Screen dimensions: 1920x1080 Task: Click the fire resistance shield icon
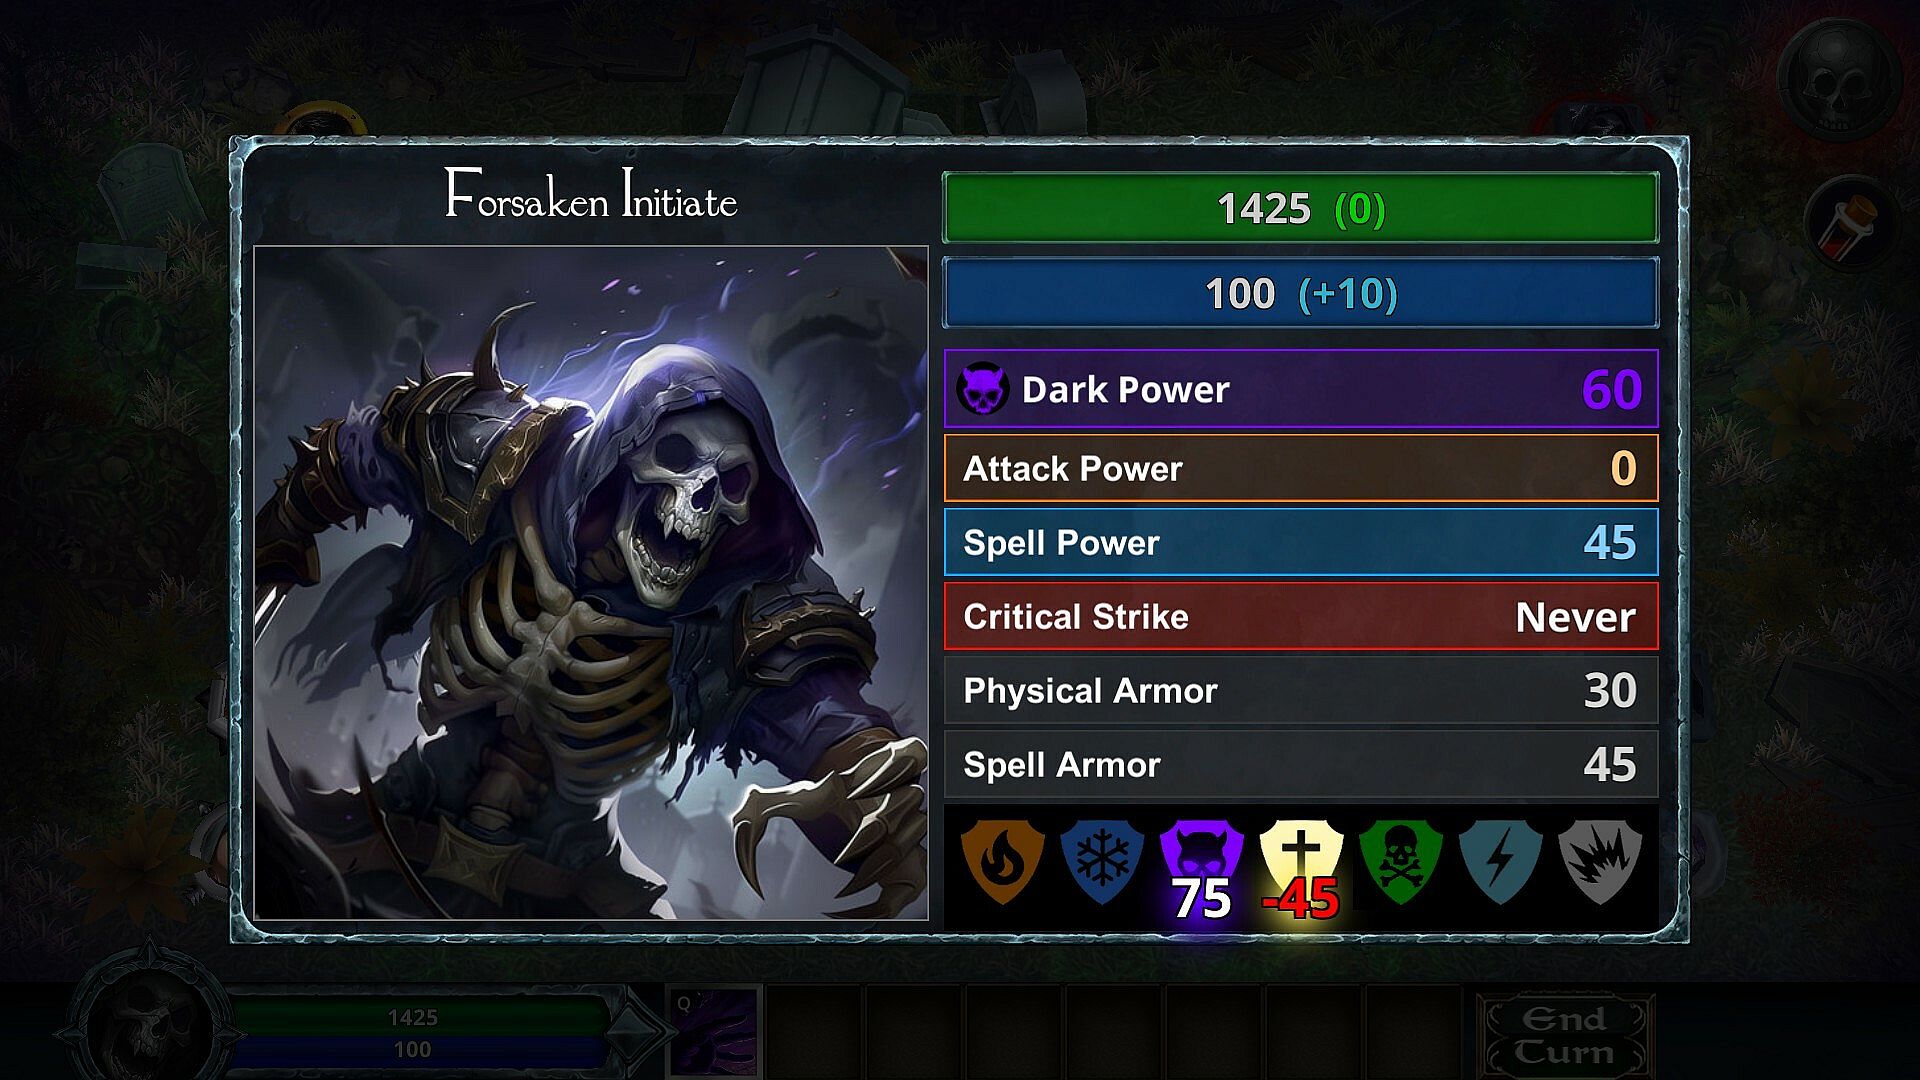(x=1002, y=861)
